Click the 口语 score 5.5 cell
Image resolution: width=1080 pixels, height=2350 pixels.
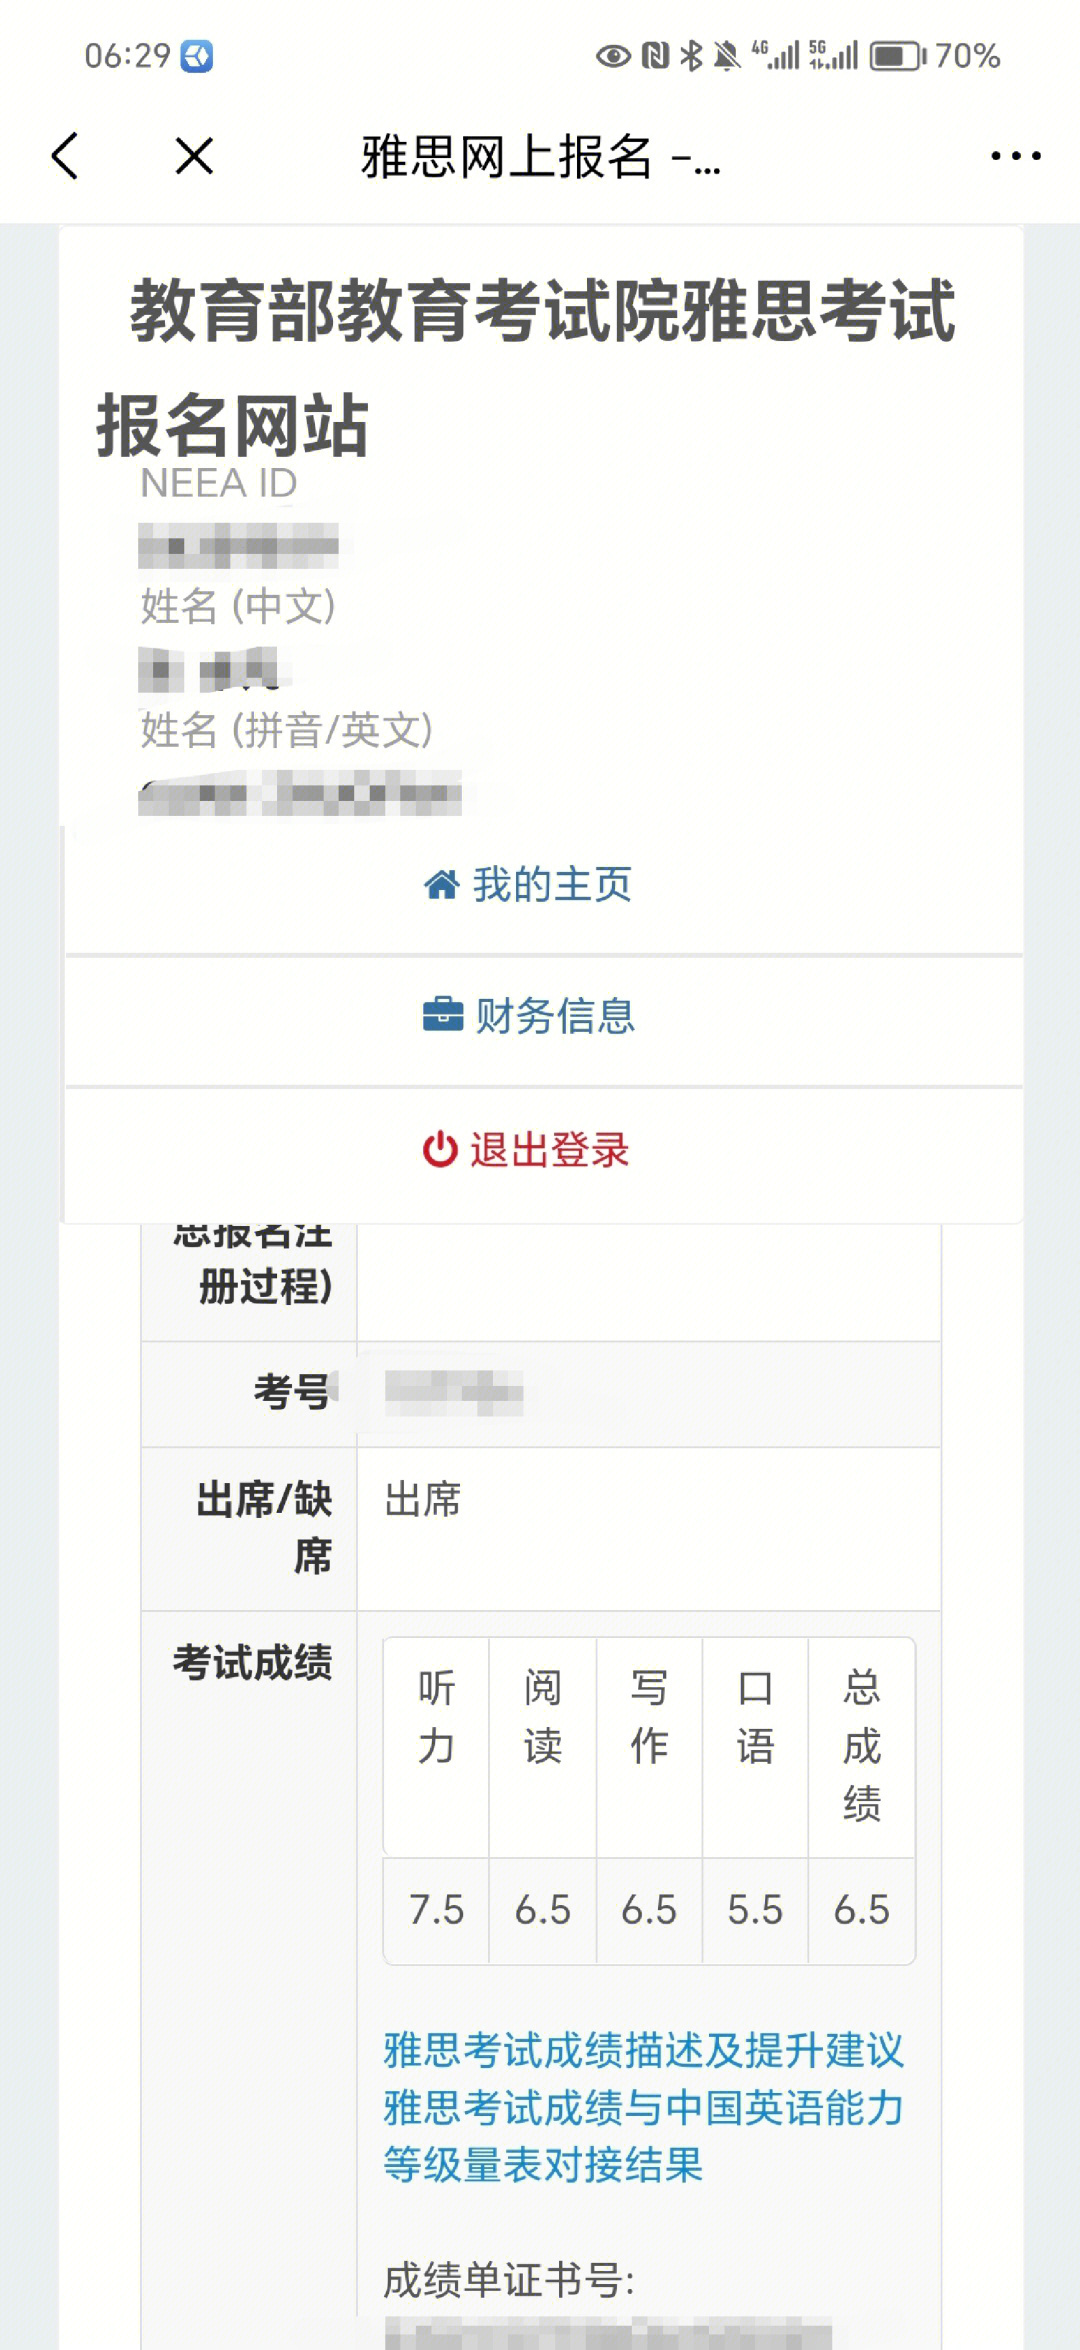[x=755, y=1910]
